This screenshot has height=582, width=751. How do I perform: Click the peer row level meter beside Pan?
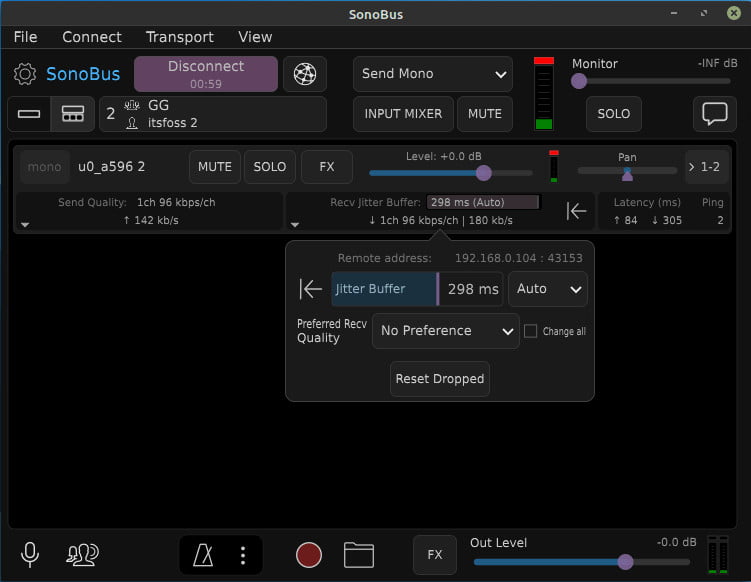pyautogui.click(x=554, y=166)
